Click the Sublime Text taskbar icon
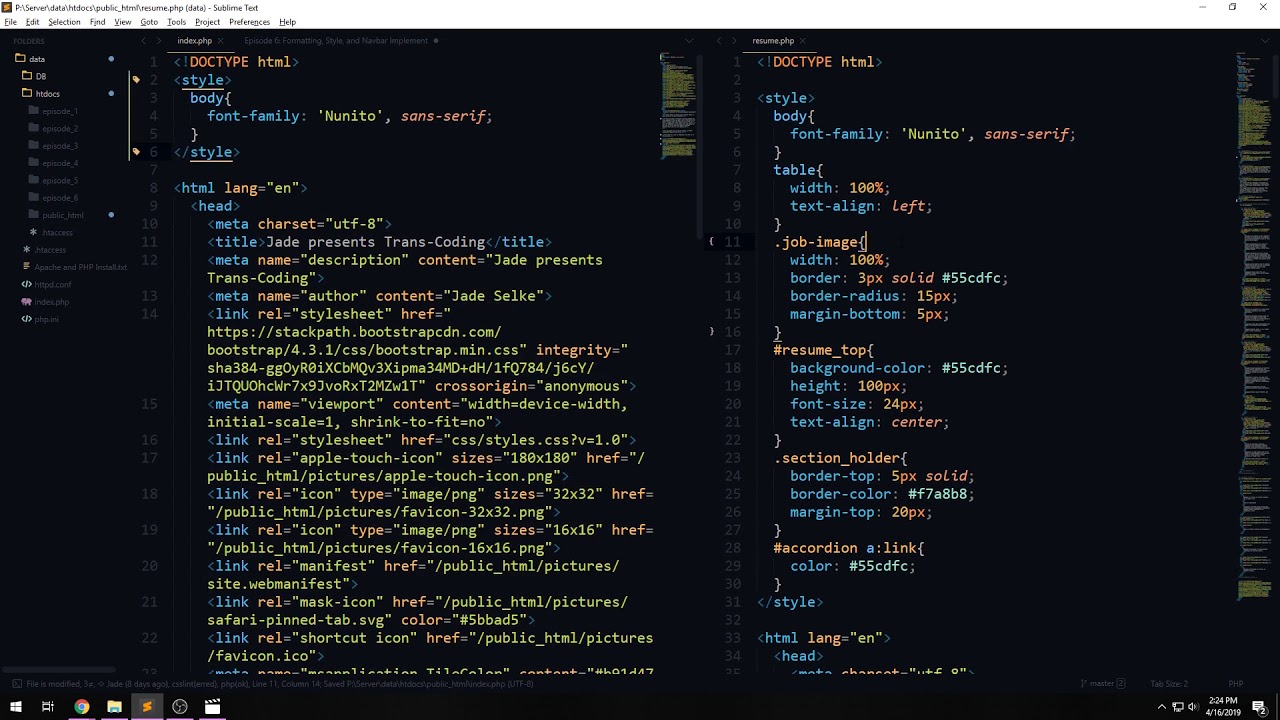 tap(147, 707)
